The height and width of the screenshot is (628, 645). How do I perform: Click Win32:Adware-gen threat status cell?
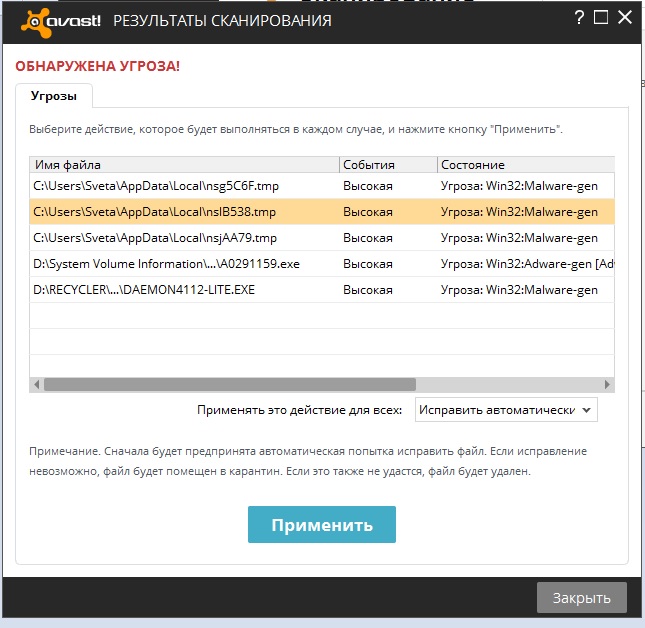[x=527, y=264]
